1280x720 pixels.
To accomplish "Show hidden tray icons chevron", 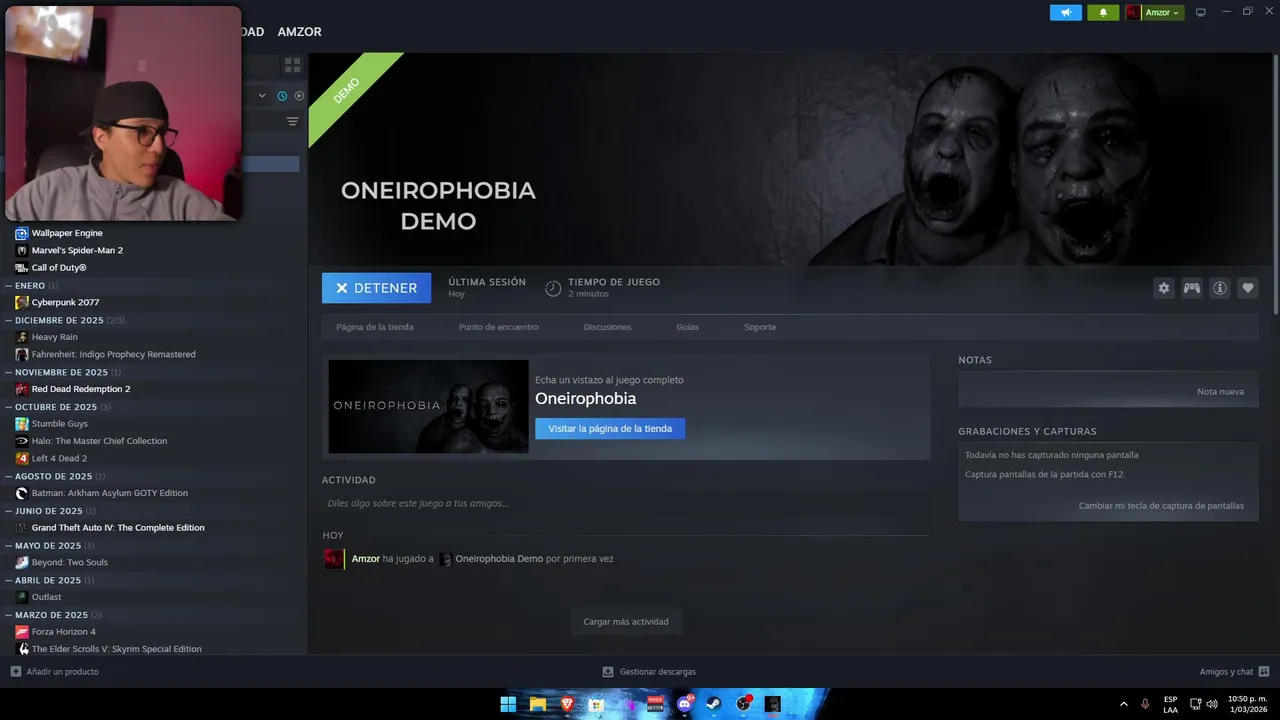I will (x=1123, y=704).
